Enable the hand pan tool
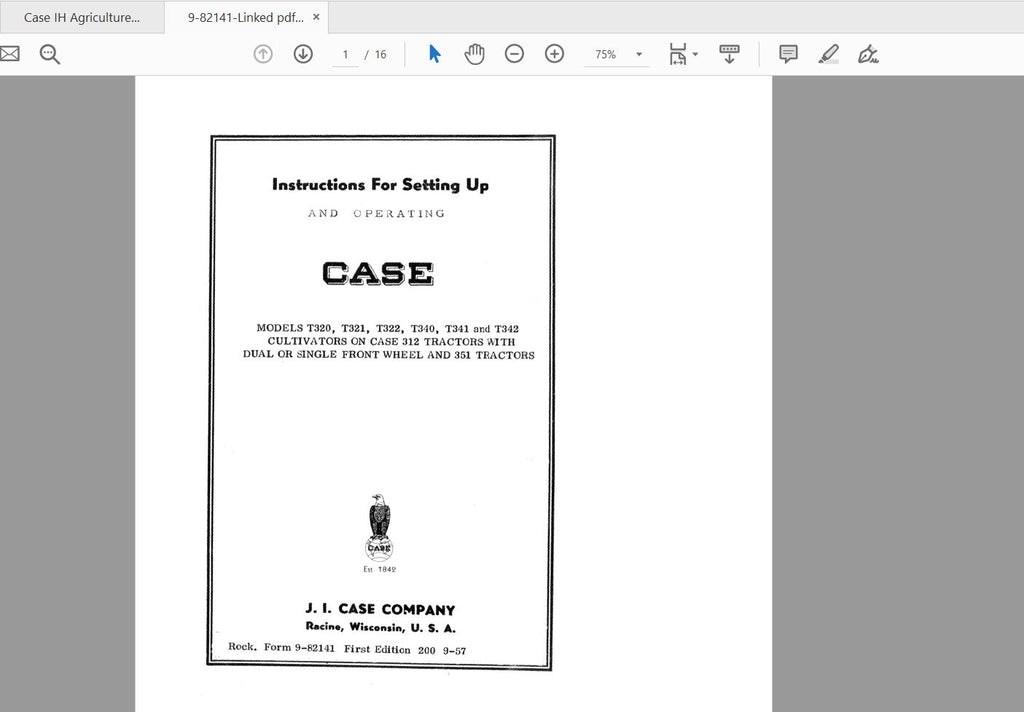Image resolution: width=1024 pixels, height=712 pixels. click(474, 54)
